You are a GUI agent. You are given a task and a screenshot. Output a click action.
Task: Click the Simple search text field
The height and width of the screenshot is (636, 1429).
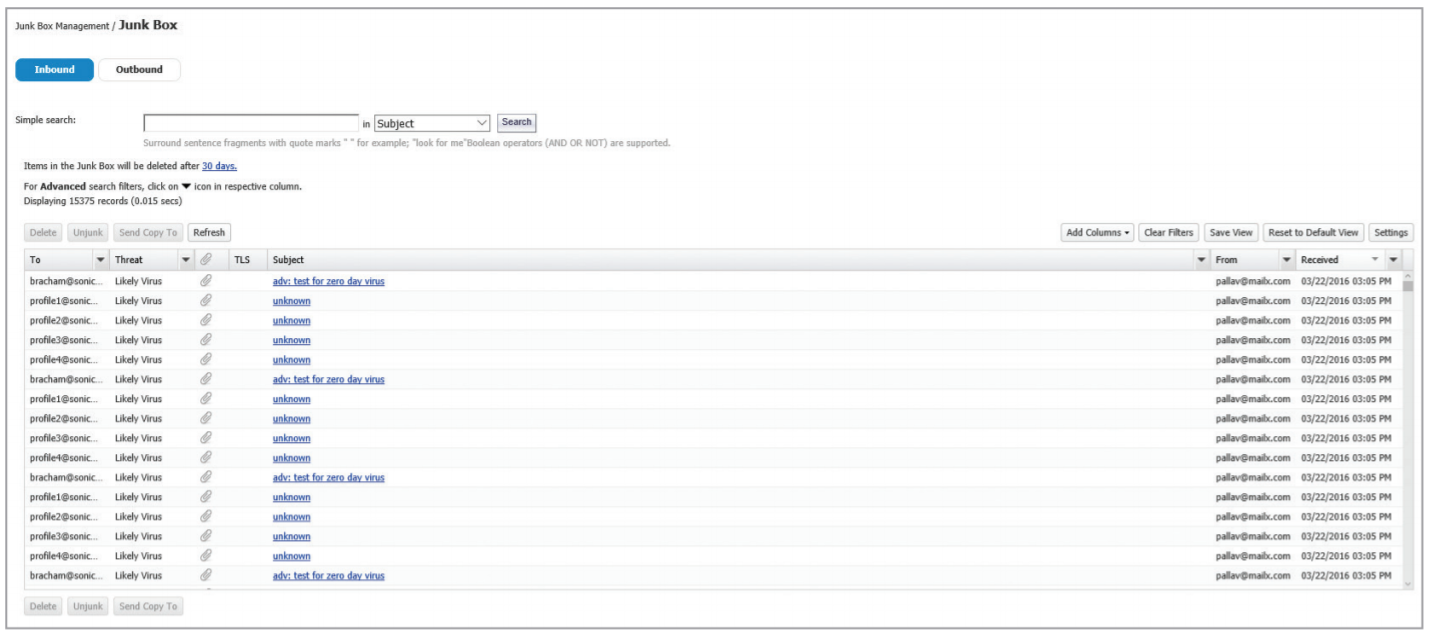tap(251, 123)
